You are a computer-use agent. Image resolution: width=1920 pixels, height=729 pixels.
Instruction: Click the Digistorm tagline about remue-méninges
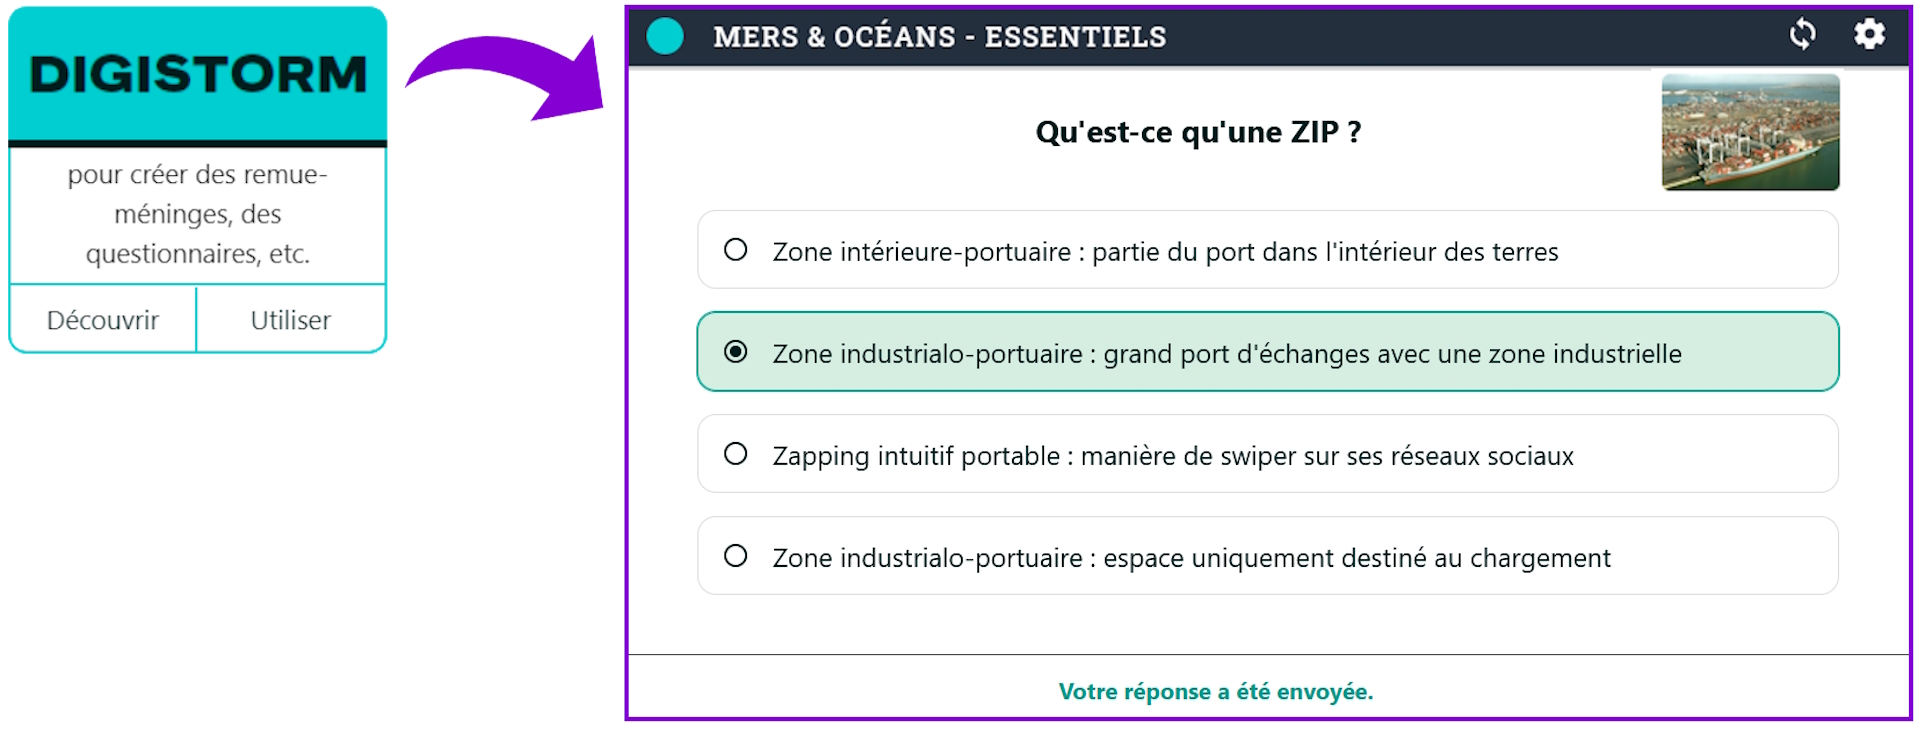(197, 213)
